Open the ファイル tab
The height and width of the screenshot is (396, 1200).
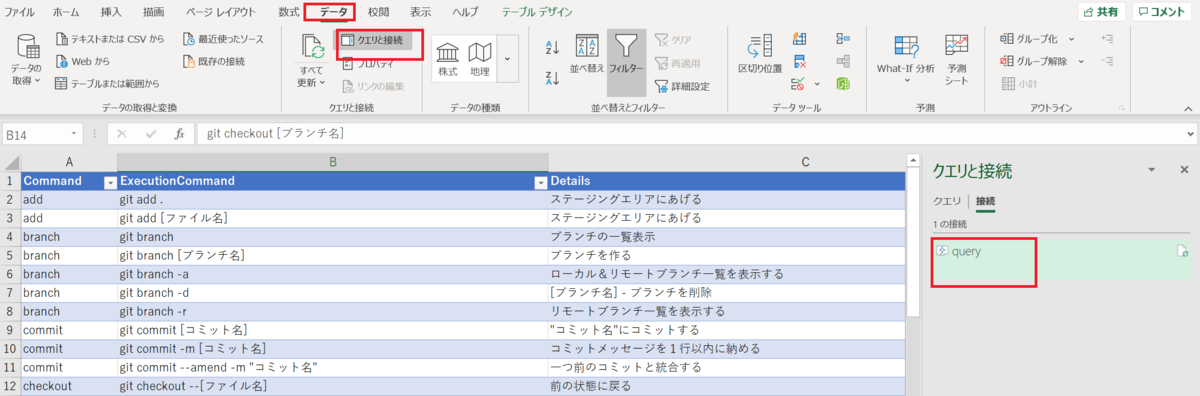click(x=19, y=12)
